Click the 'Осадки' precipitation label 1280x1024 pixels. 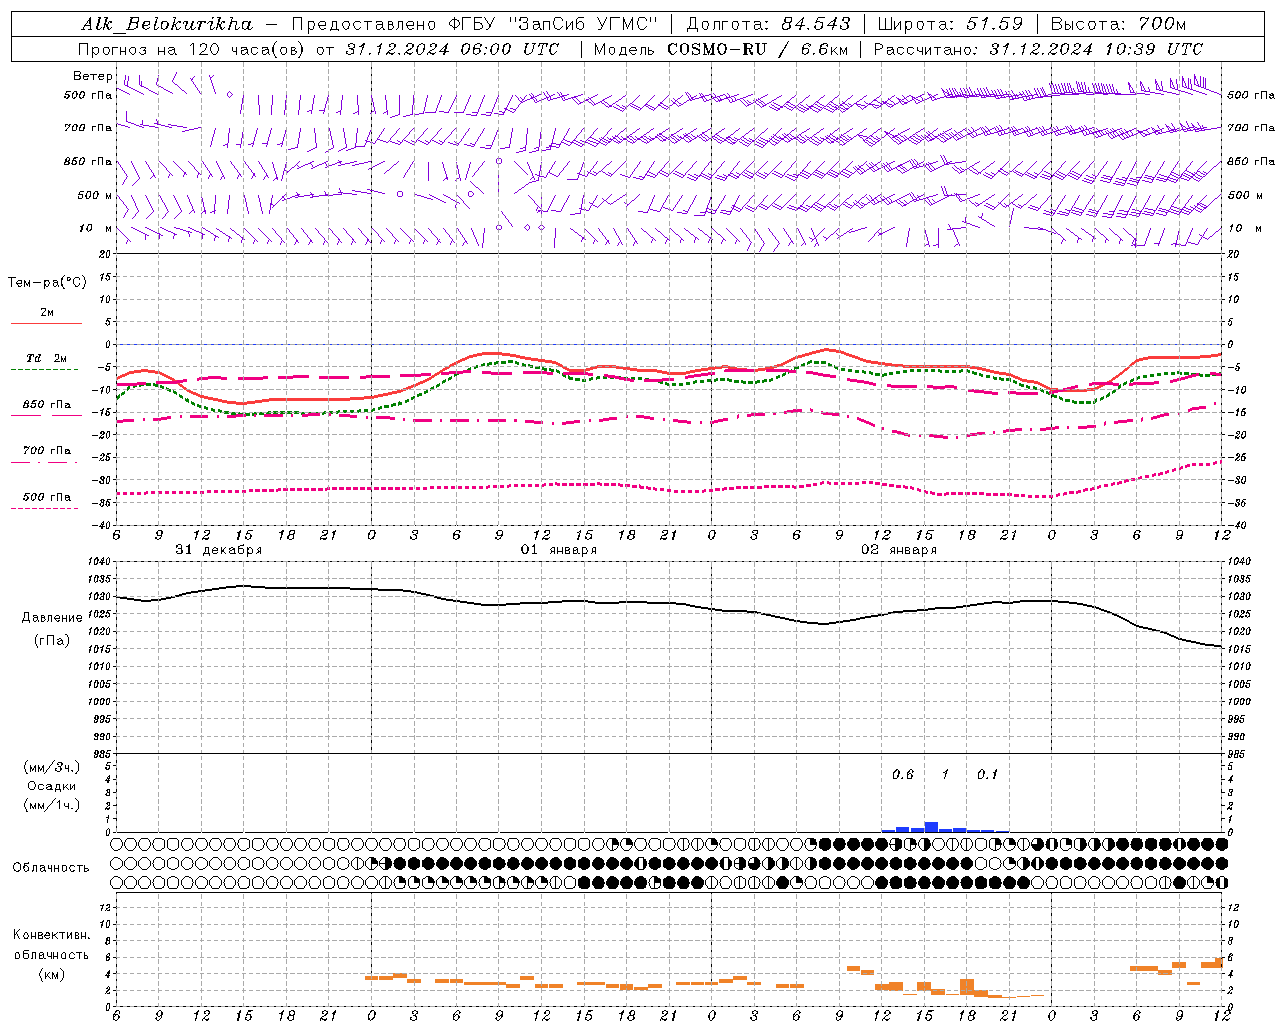pyautogui.click(x=51, y=786)
